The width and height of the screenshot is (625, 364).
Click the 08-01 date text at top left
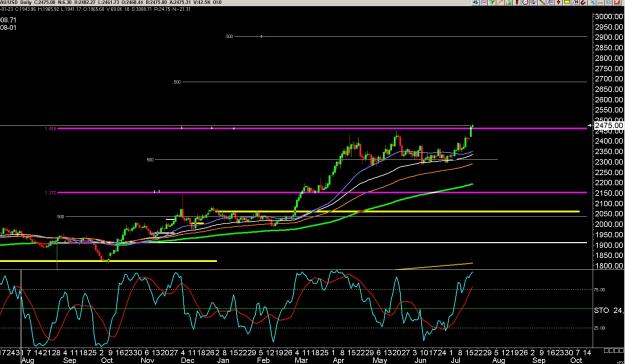(x=8, y=28)
